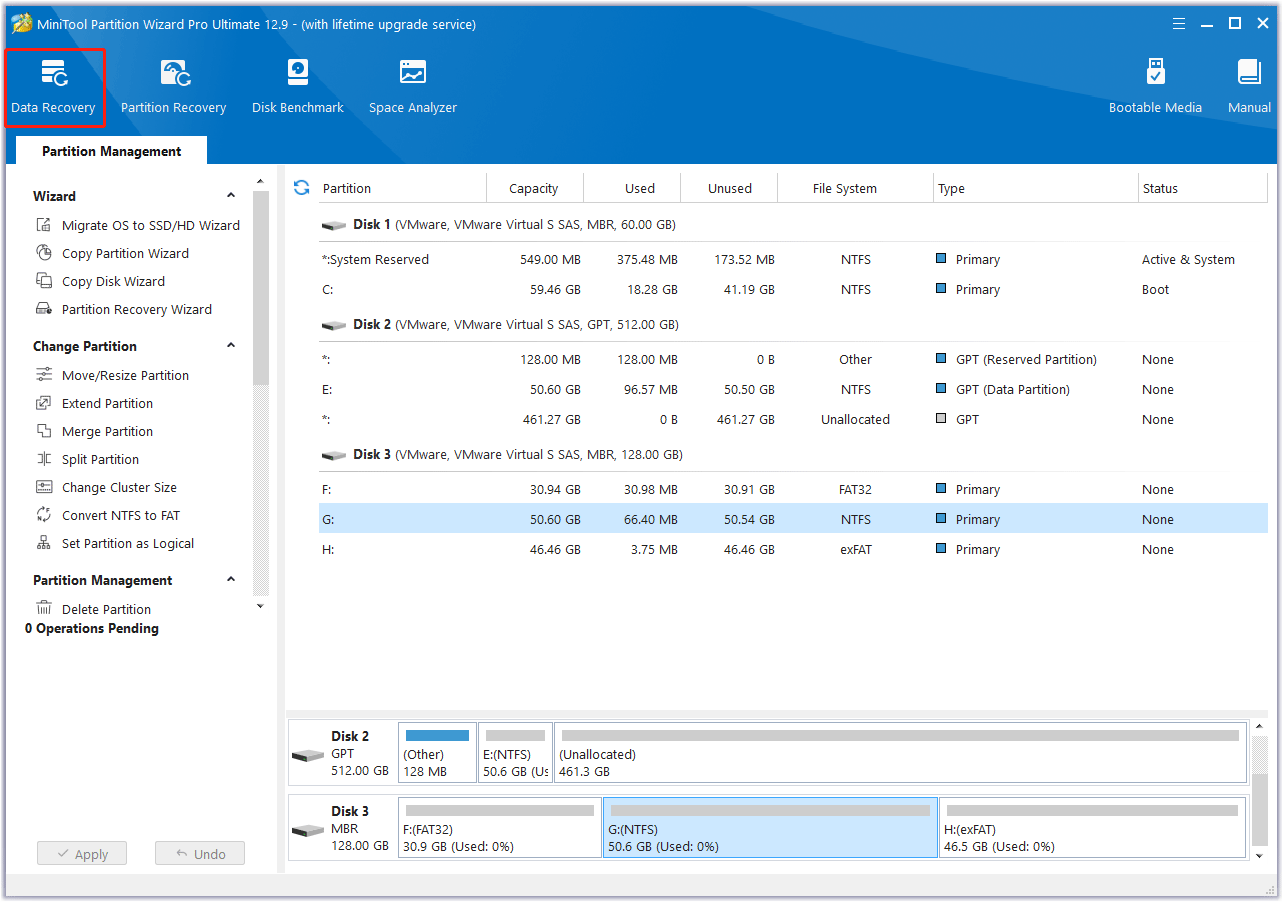Select Disk 1 header row icon
The height and width of the screenshot is (902, 1282).
(x=333, y=225)
